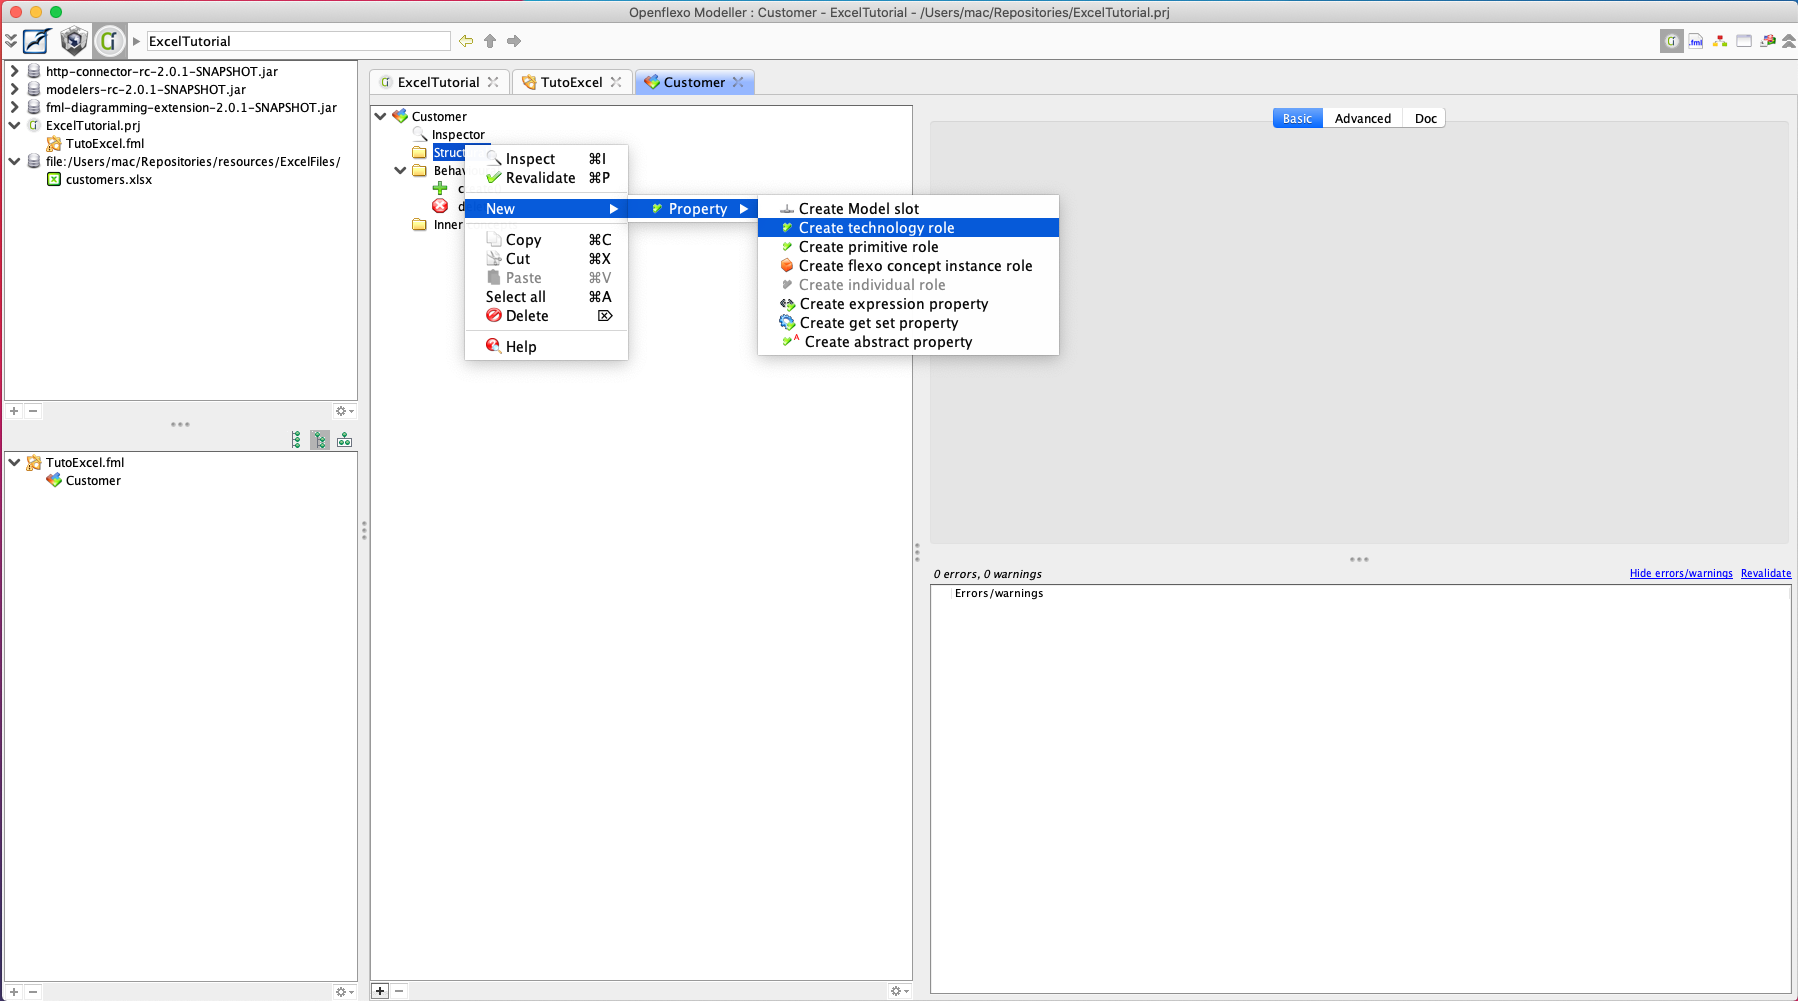
Task: Close the Customer tab
Action: (738, 82)
